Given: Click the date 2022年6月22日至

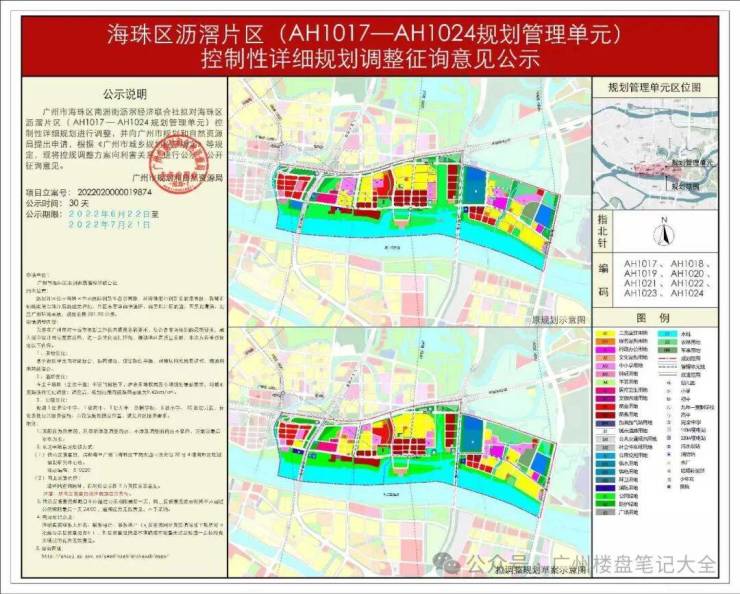Looking at the screenshot, I should tap(114, 214).
